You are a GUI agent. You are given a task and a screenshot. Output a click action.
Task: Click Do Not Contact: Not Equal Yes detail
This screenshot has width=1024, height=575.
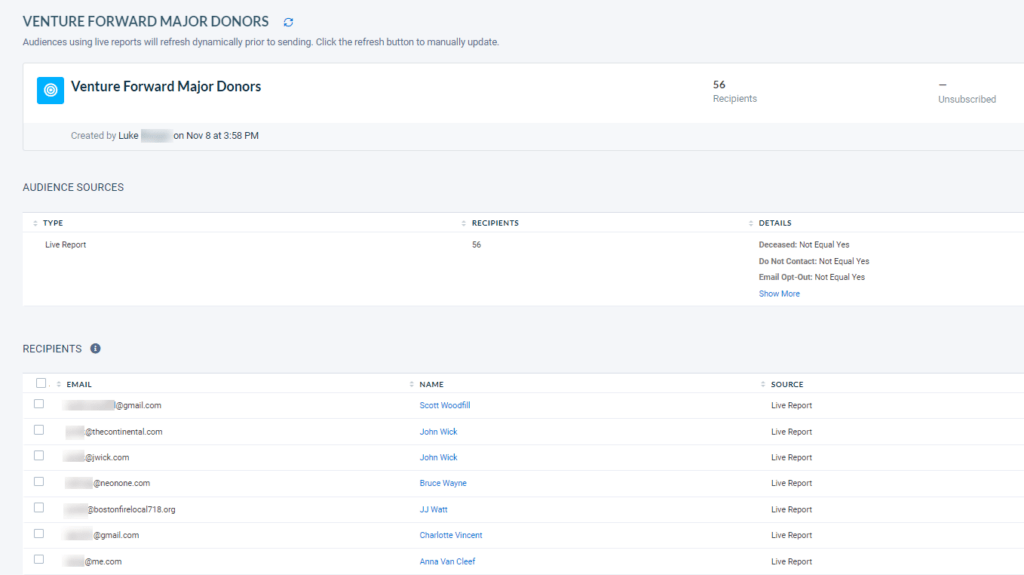pyautogui.click(x=814, y=261)
